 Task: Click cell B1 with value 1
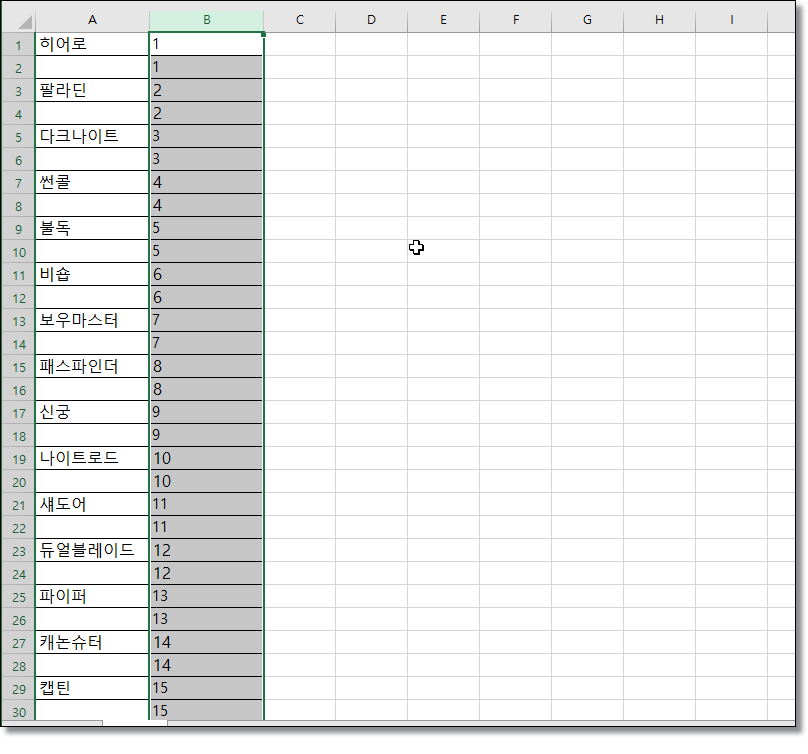tap(207, 44)
